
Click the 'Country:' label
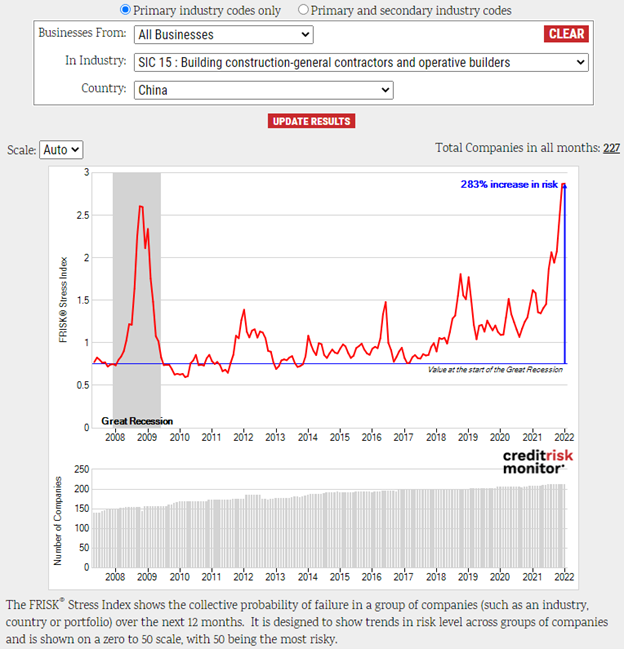(x=104, y=89)
